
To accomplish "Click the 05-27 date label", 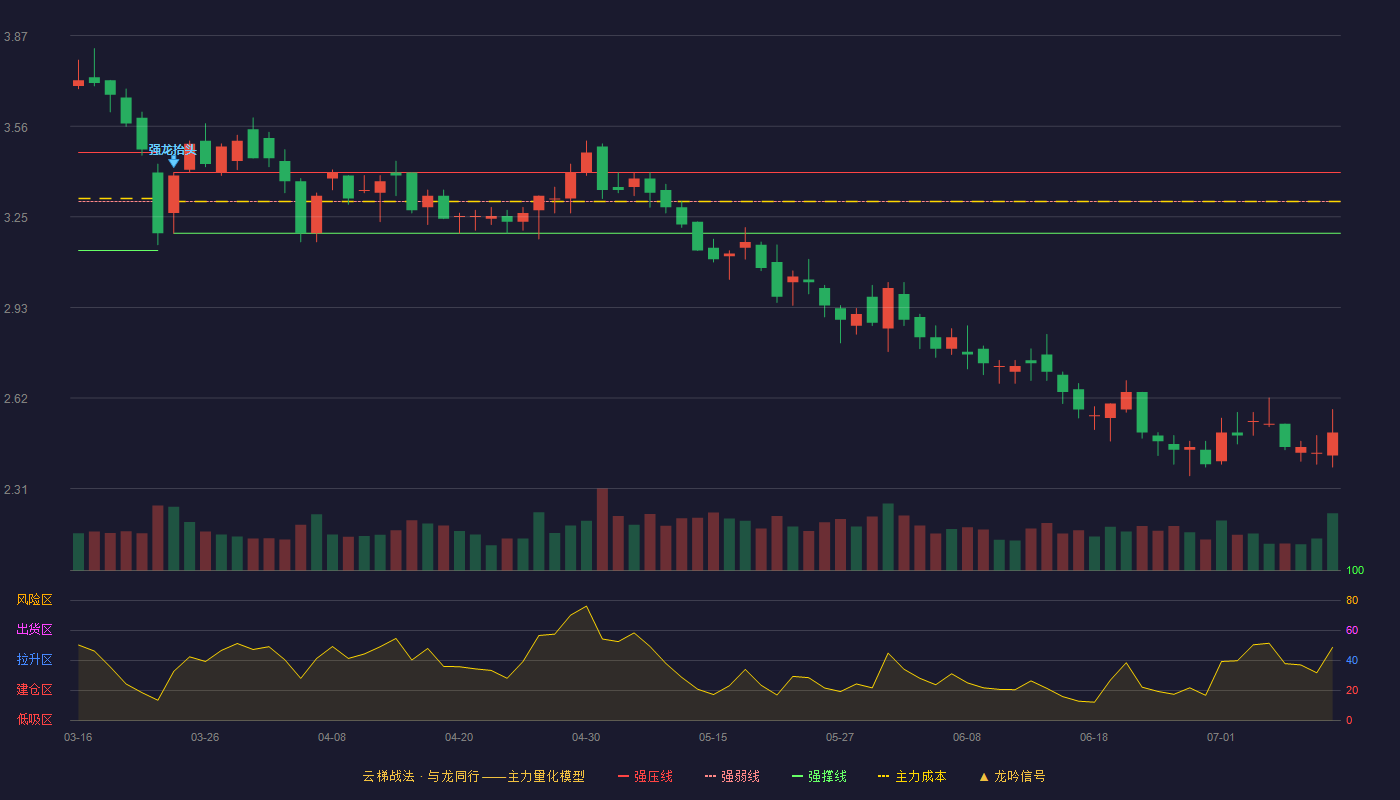I will tap(840, 737).
